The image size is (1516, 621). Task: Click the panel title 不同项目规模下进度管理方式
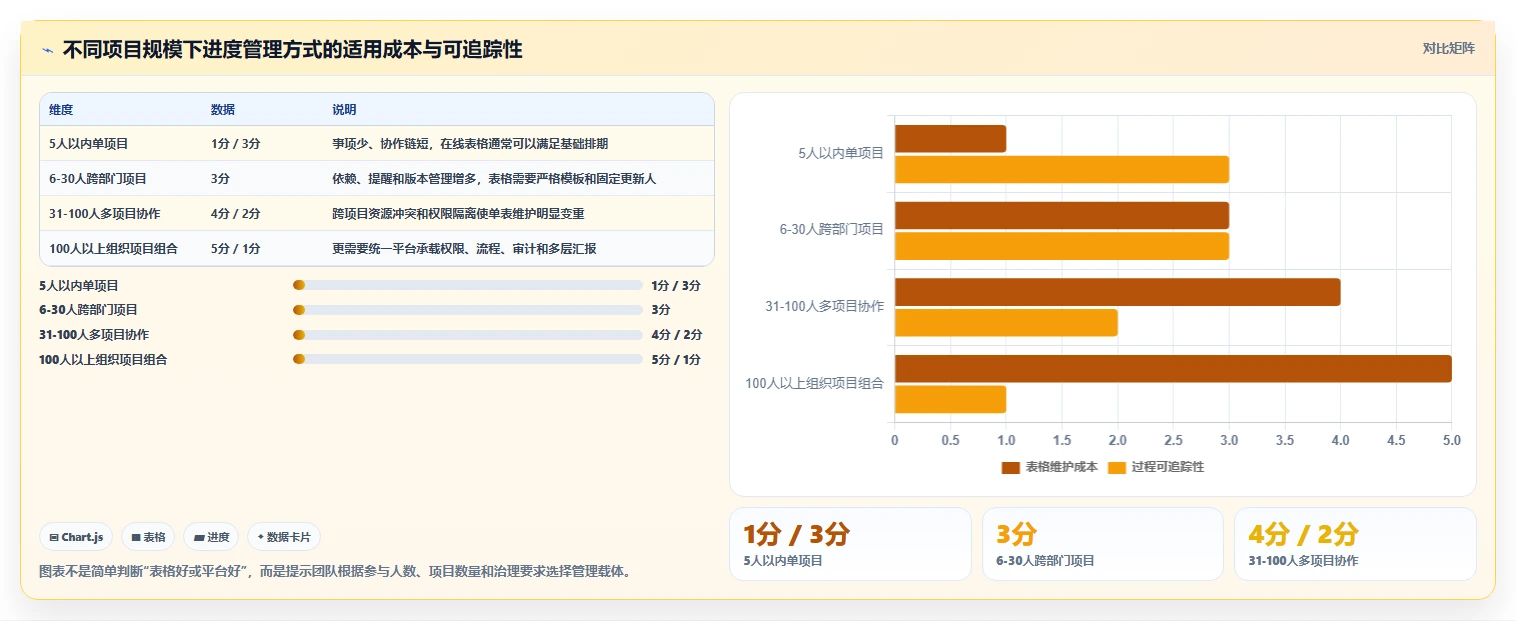pyautogui.click(x=292, y=49)
